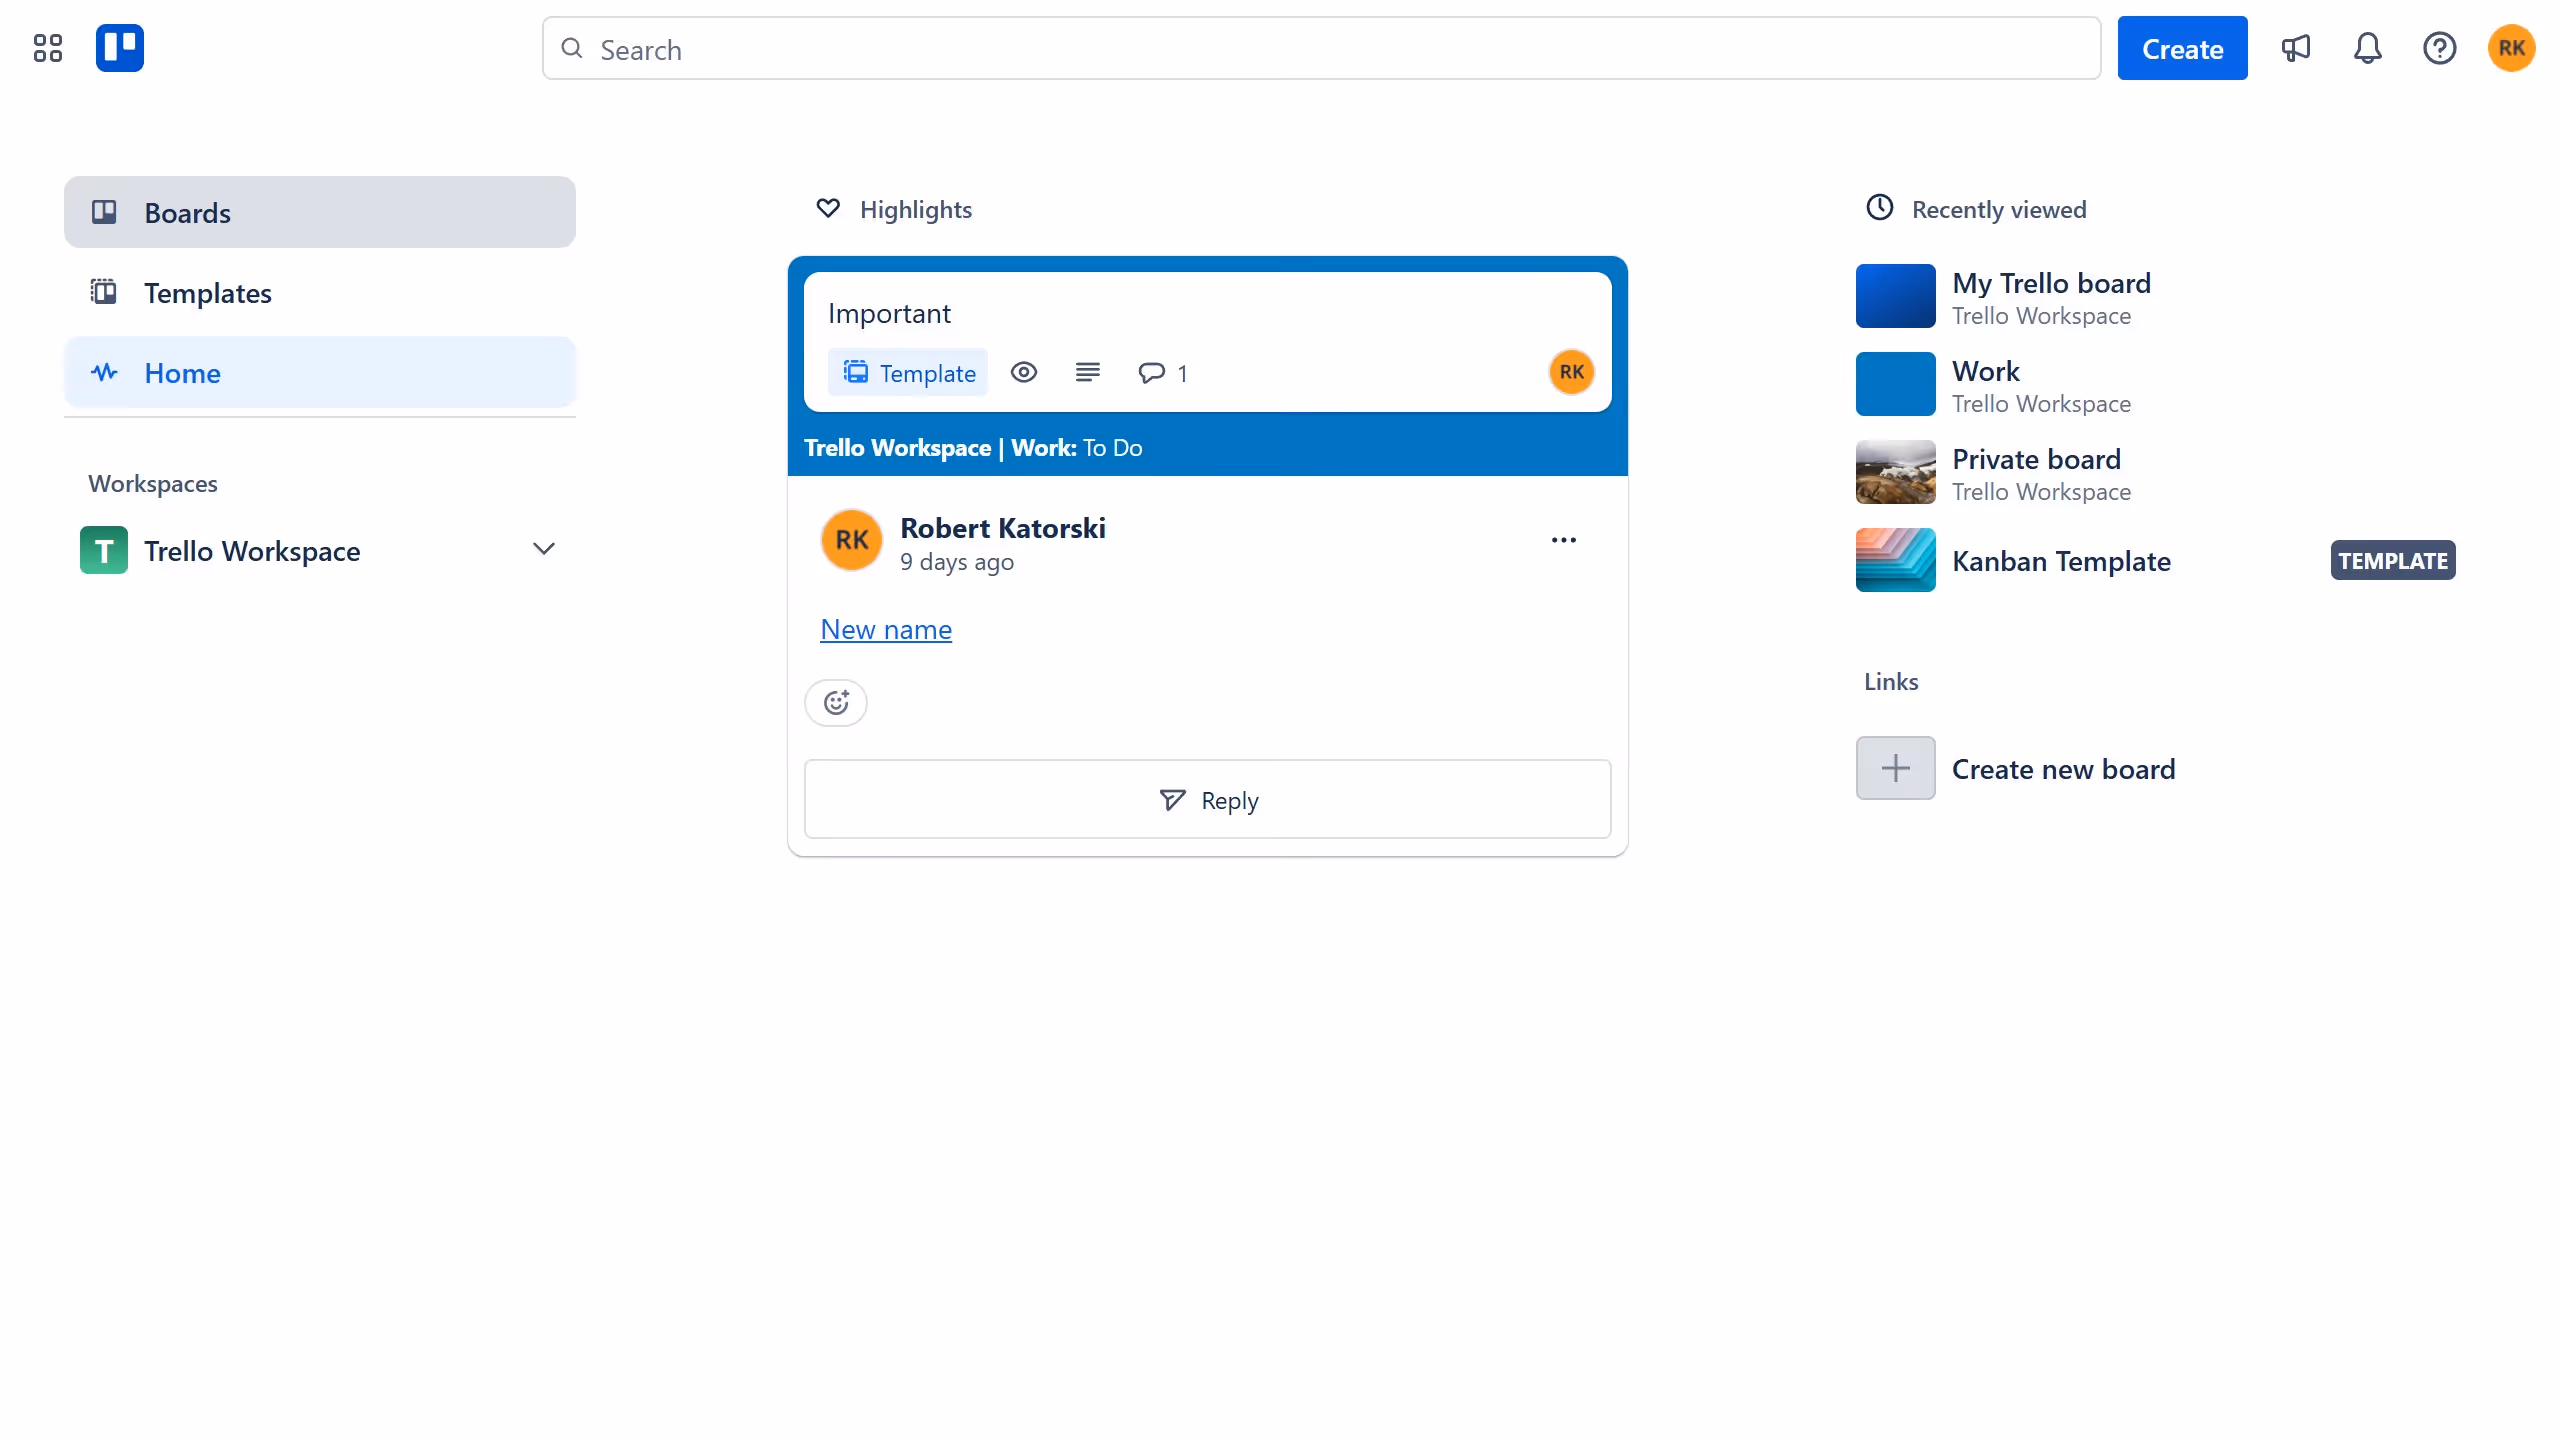Click the Highlights heart icon

tap(828, 208)
